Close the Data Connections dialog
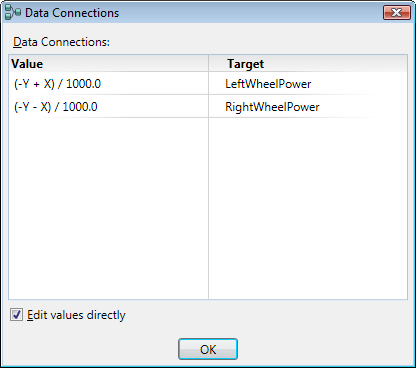This screenshot has width=416, height=368. pyautogui.click(x=397, y=13)
